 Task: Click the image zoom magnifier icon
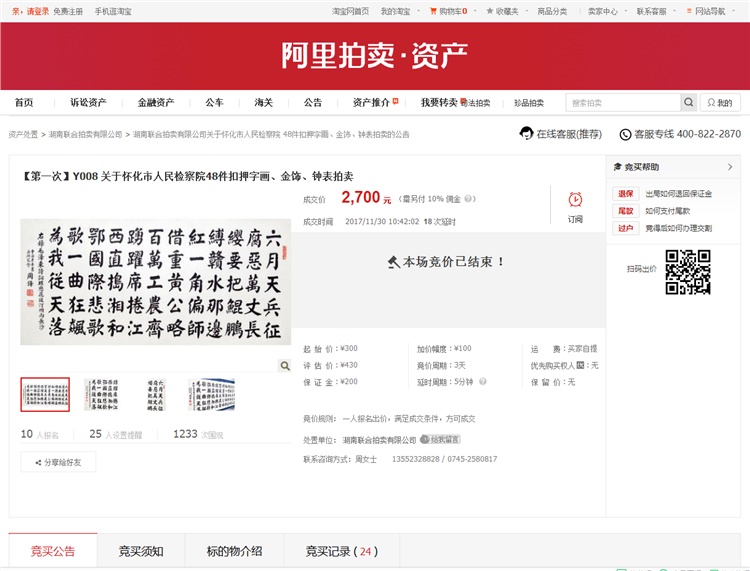[285, 365]
